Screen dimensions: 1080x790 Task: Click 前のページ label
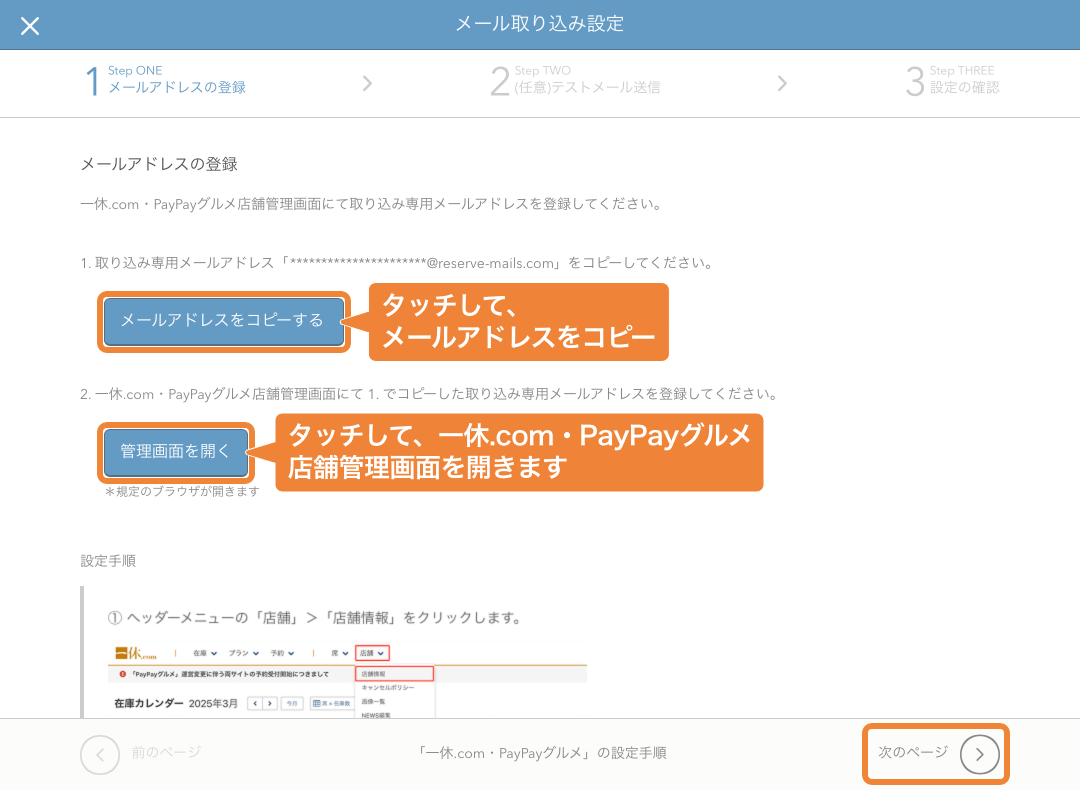click(166, 752)
